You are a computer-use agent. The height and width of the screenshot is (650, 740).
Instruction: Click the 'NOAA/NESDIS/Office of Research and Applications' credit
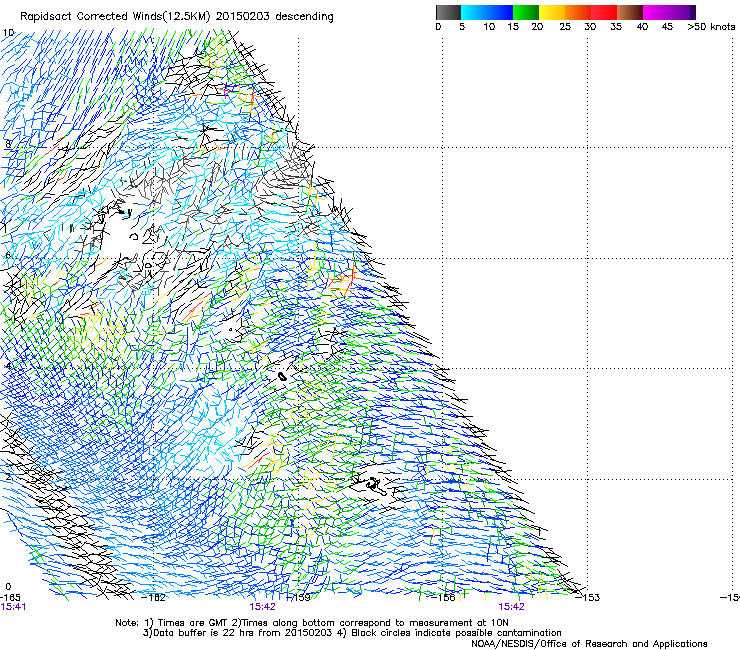589,644
